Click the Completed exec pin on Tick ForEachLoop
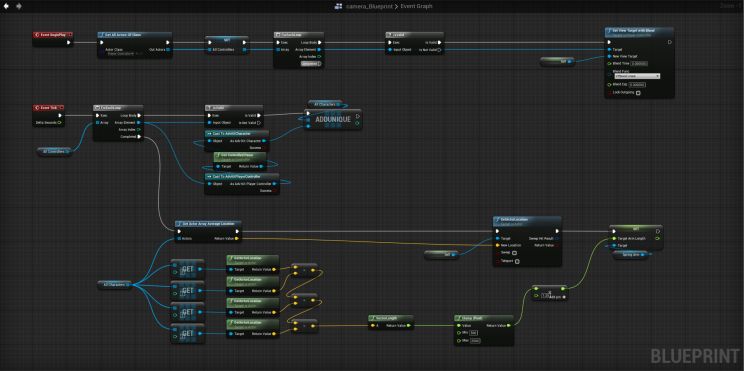Viewport: 744px width, 371px height. [139, 137]
